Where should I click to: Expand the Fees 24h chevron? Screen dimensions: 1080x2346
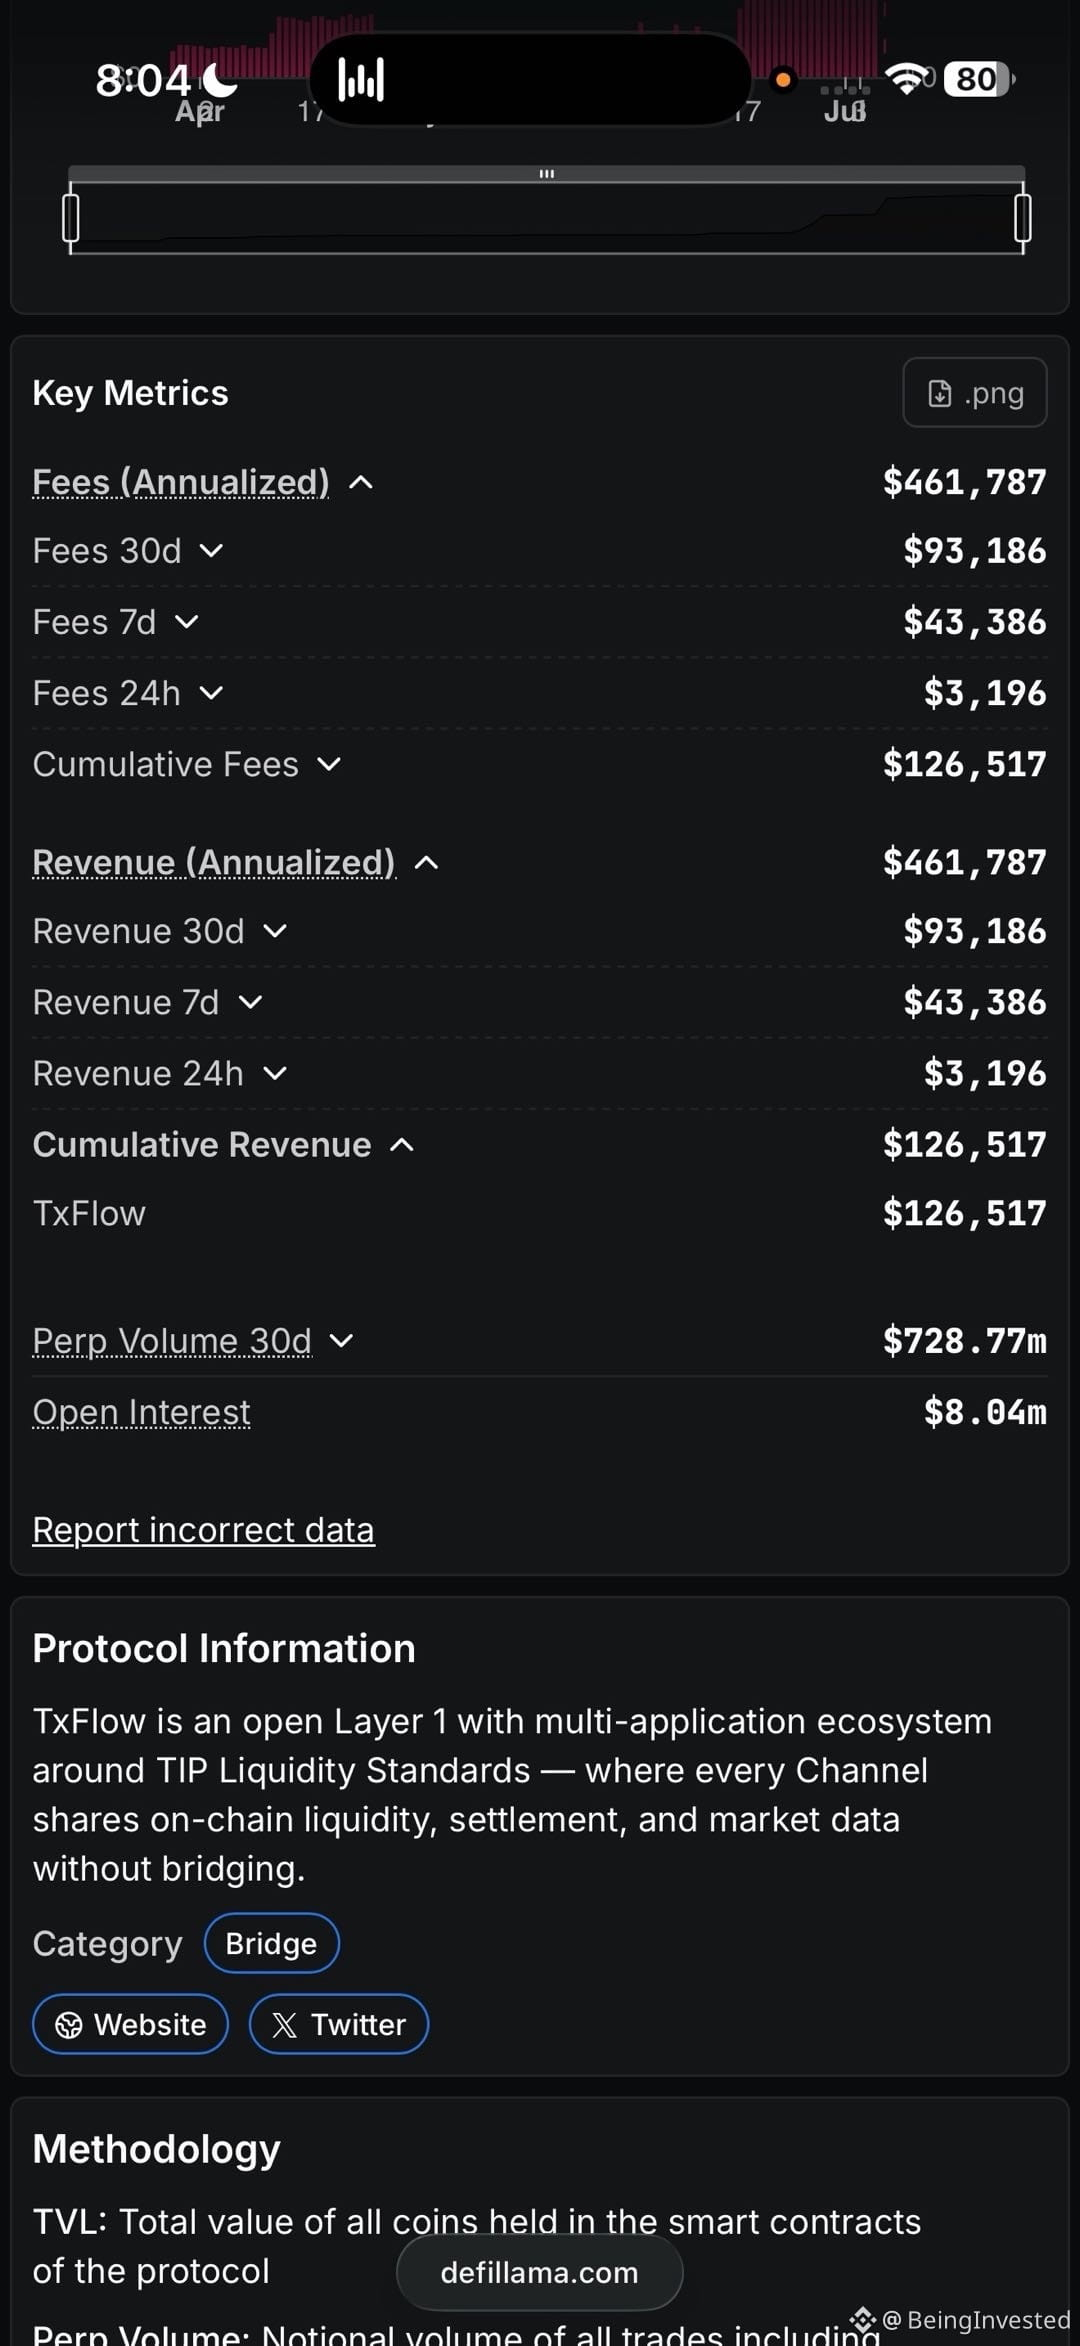211,693
